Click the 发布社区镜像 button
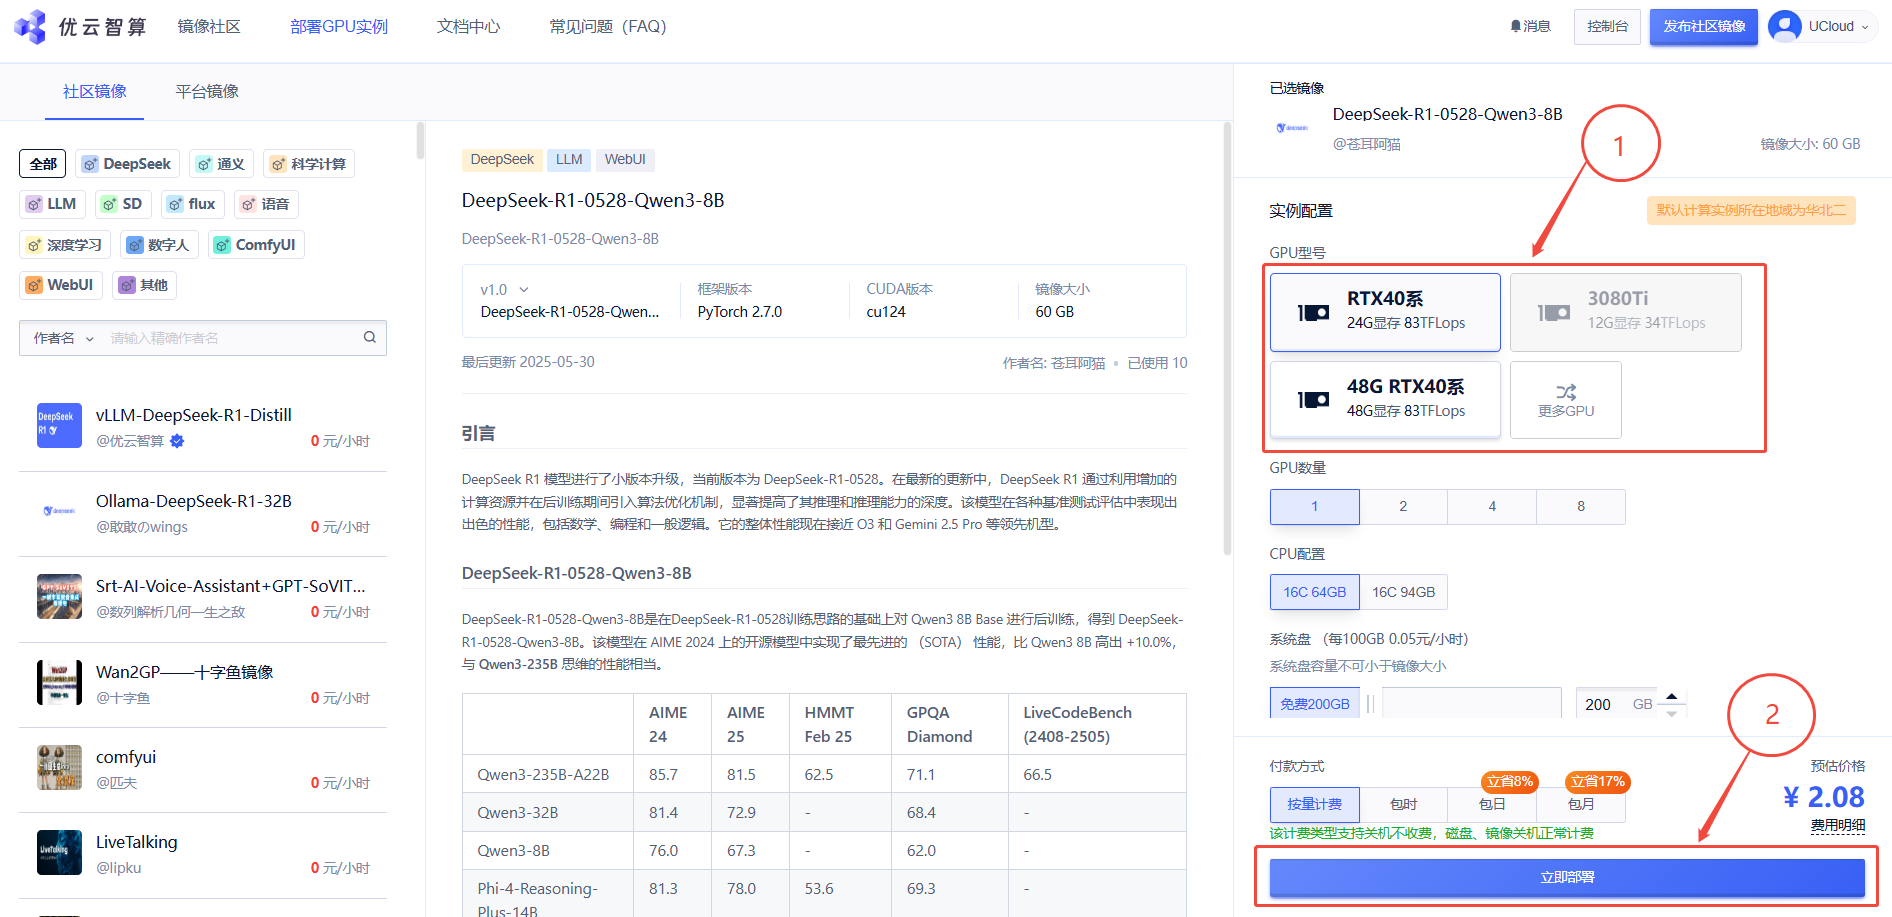This screenshot has height=917, width=1892. (x=1704, y=26)
